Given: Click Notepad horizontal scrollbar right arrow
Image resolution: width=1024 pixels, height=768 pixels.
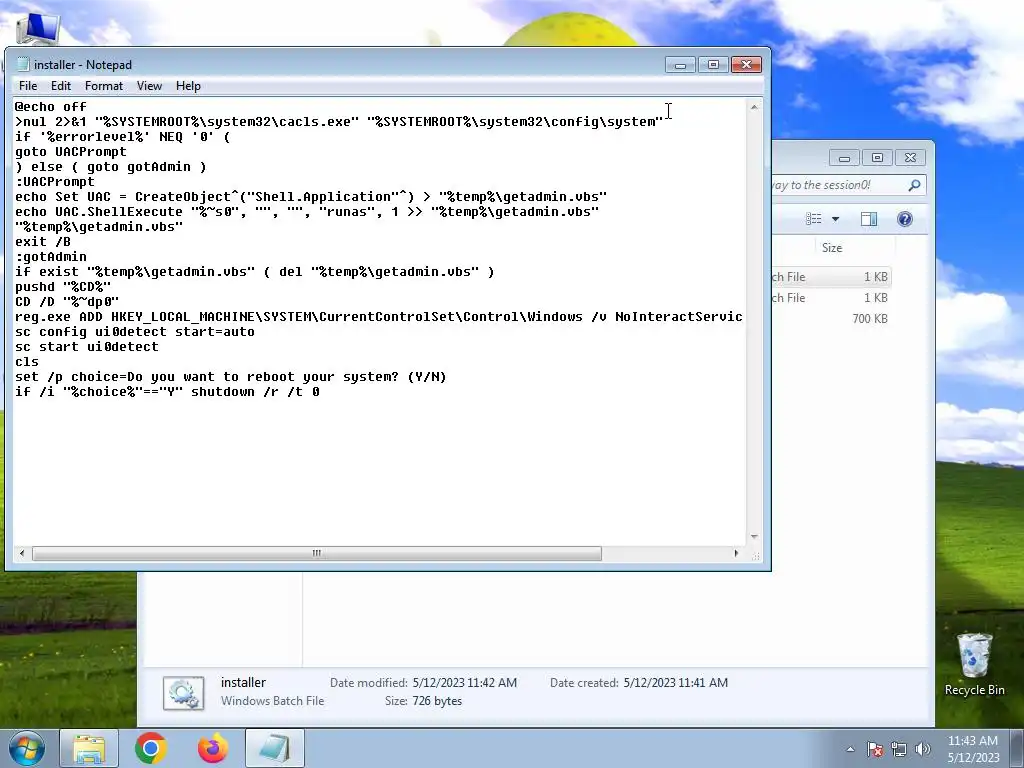Looking at the screenshot, I should [x=737, y=553].
